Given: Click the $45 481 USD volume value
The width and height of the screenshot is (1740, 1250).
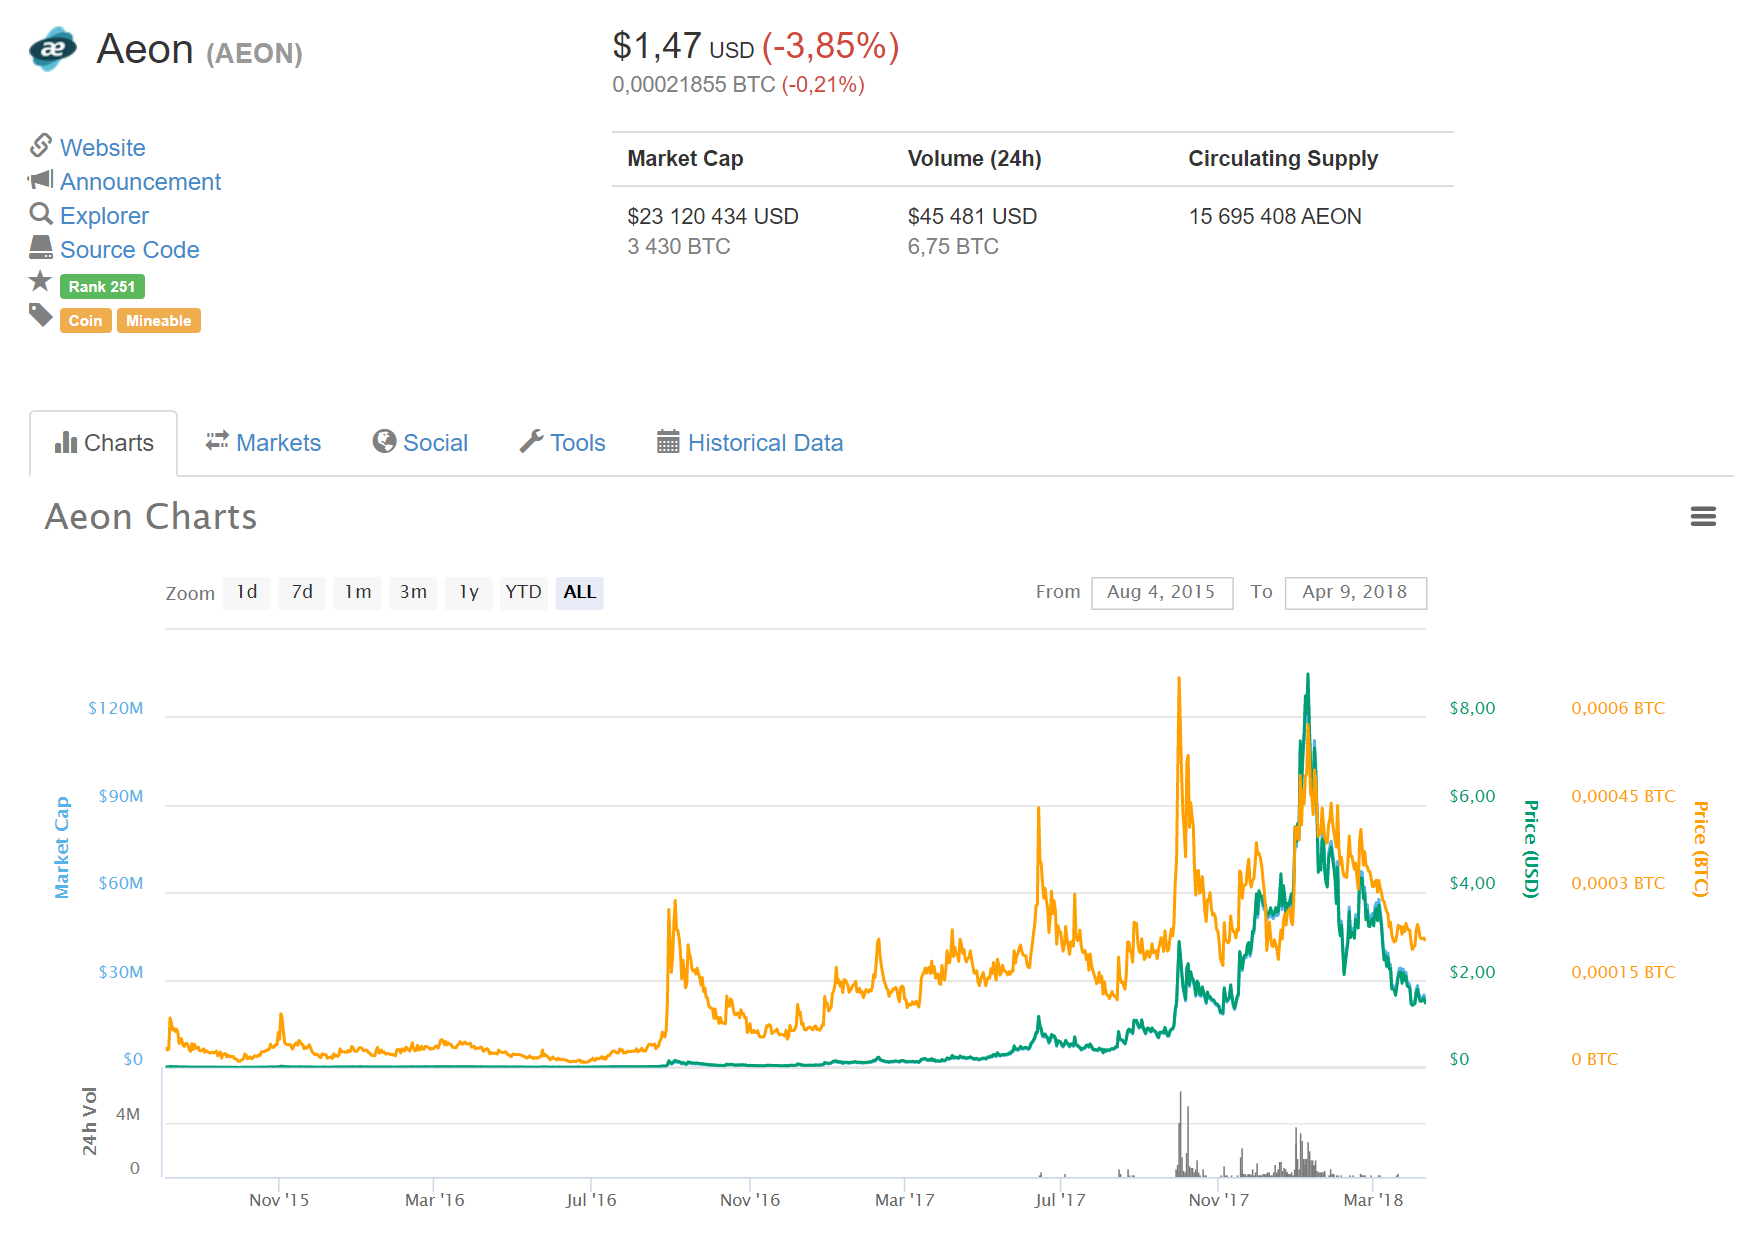Looking at the screenshot, I should pos(972,216).
